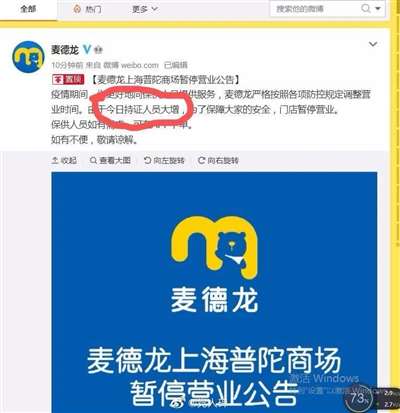Open the full image with 查看大图
Viewport: 400px width, 413px height.
point(110,160)
